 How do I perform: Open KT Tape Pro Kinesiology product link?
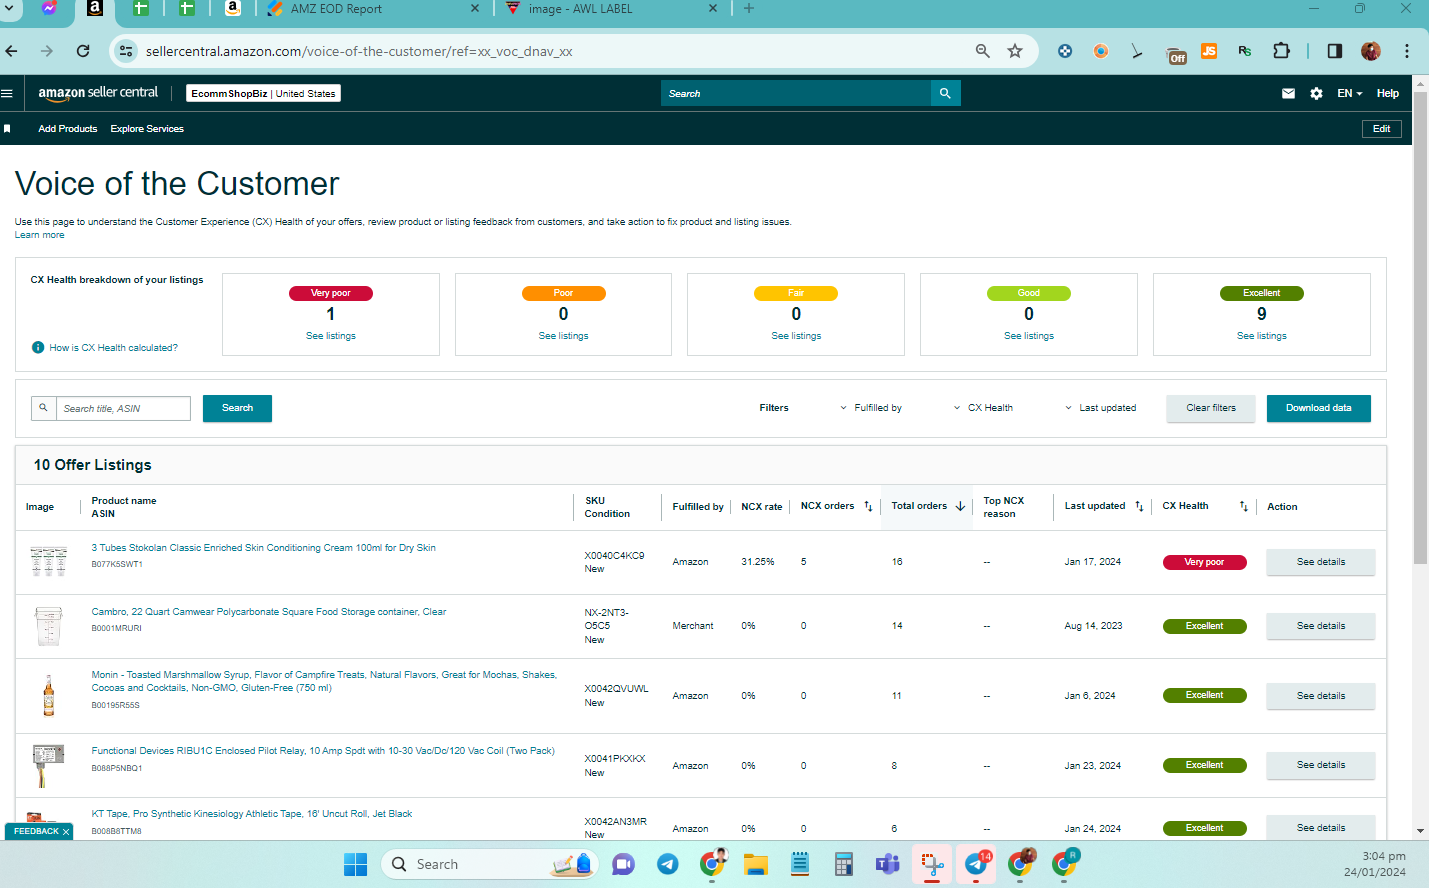pos(252,814)
